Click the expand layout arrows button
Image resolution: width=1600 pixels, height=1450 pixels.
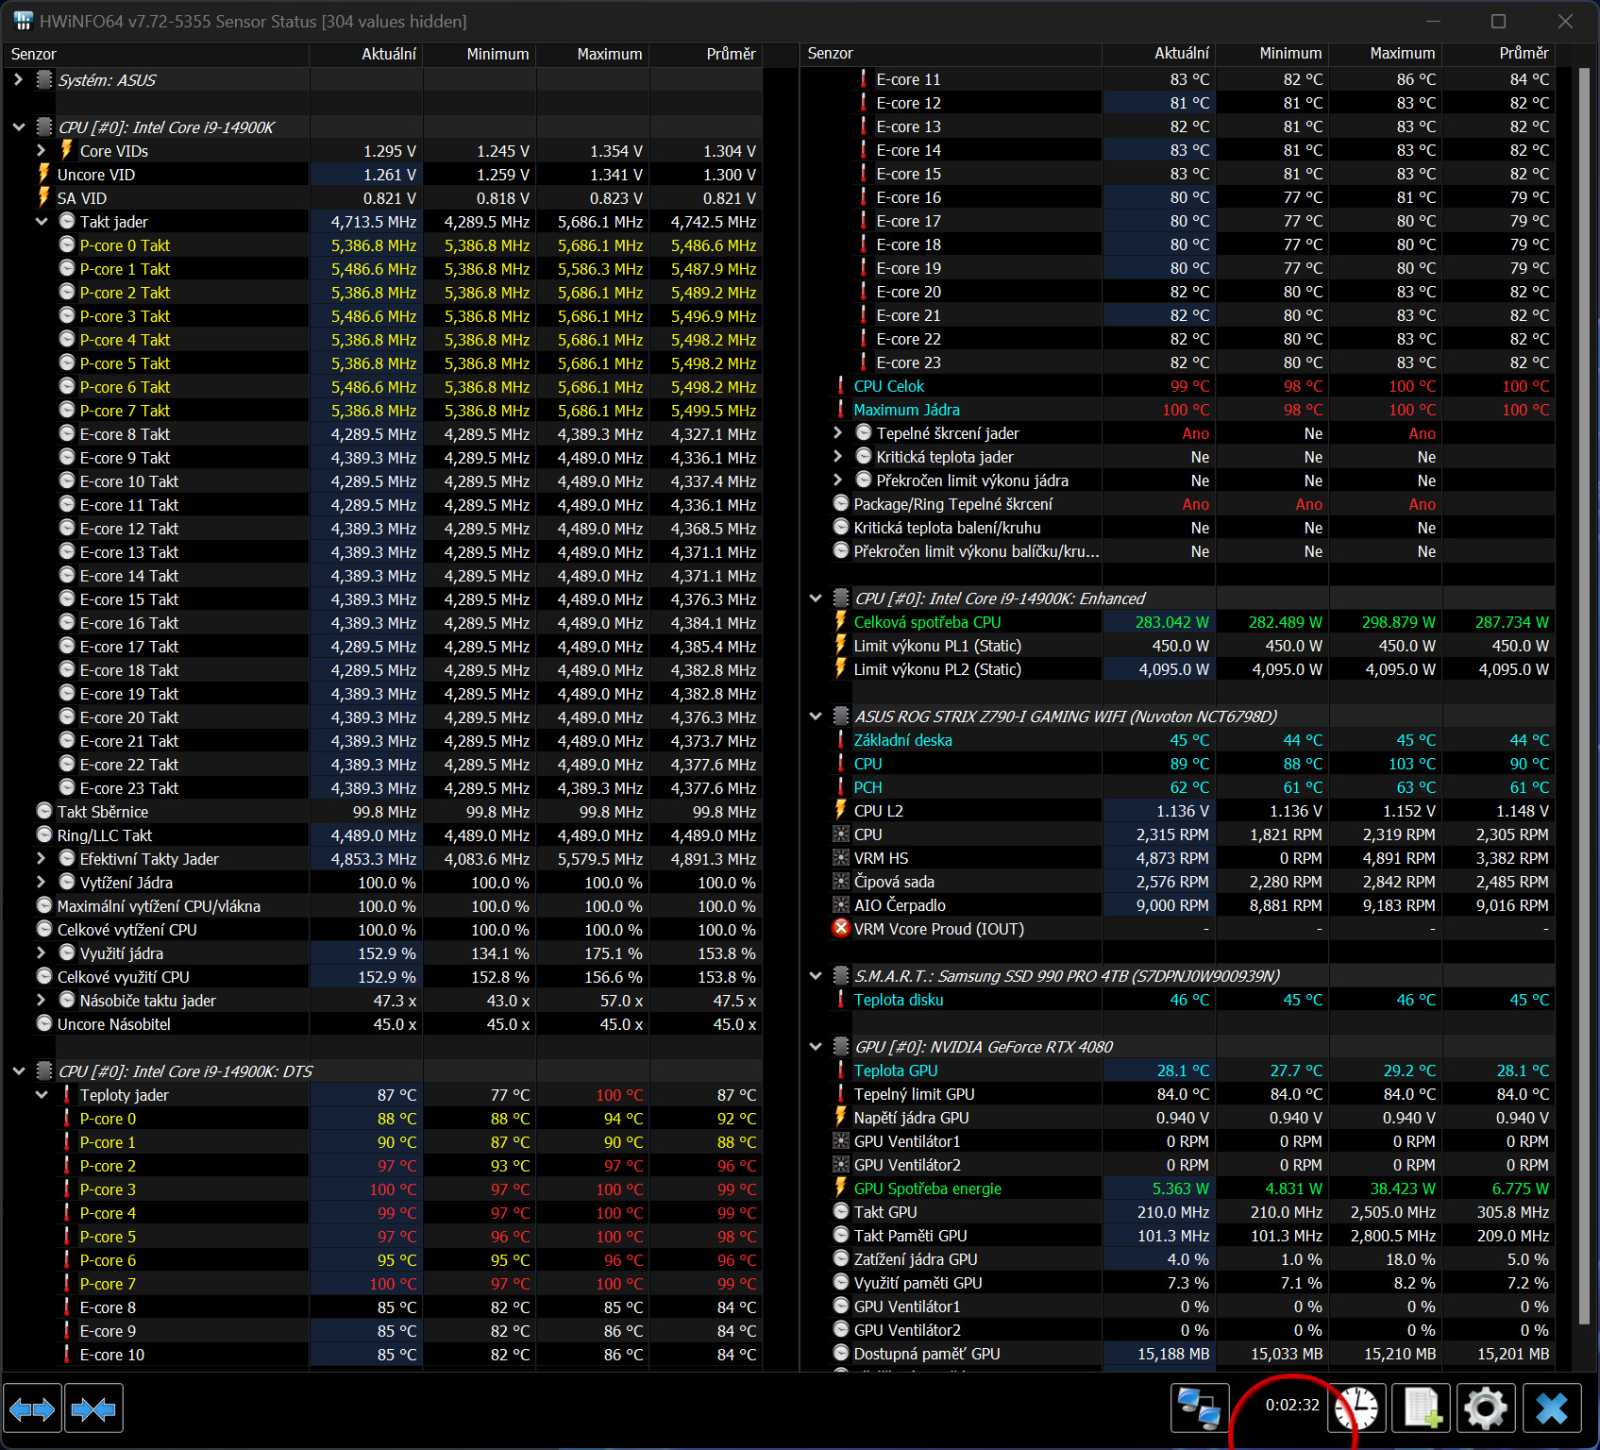(32, 1410)
